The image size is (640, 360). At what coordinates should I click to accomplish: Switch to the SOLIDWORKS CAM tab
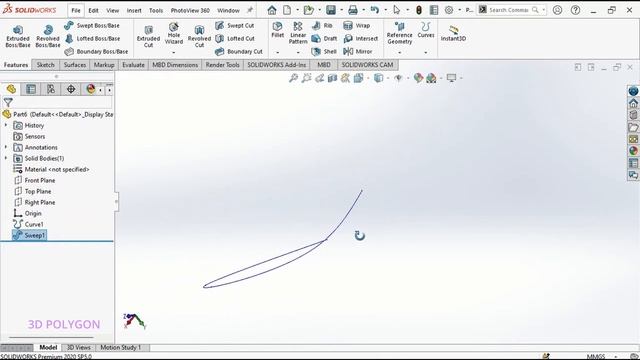pyautogui.click(x=367, y=64)
